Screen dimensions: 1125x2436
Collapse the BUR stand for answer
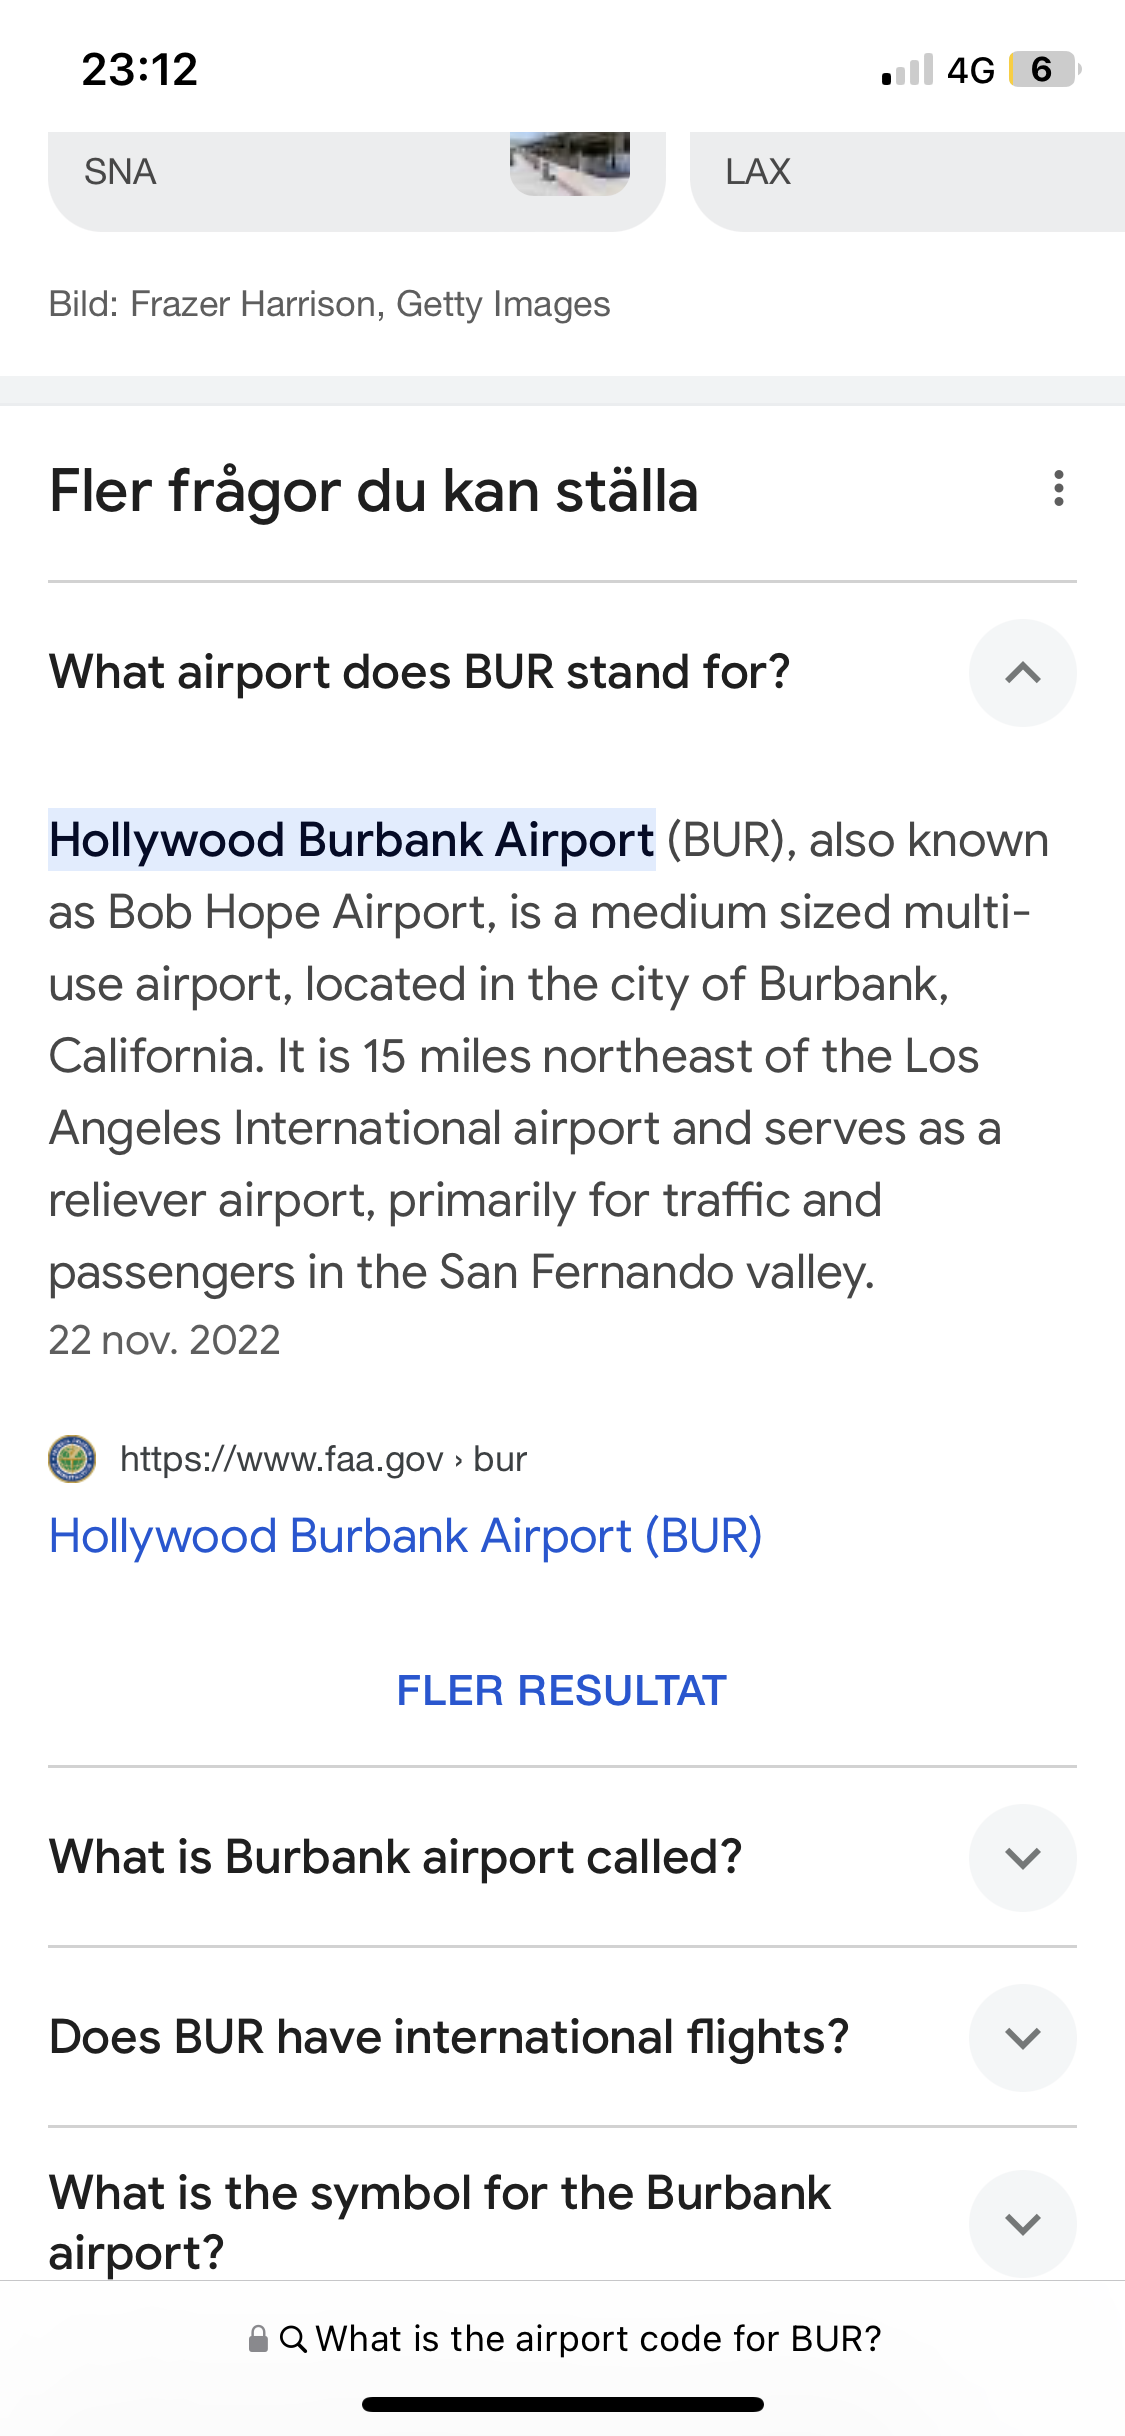(1022, 673)
